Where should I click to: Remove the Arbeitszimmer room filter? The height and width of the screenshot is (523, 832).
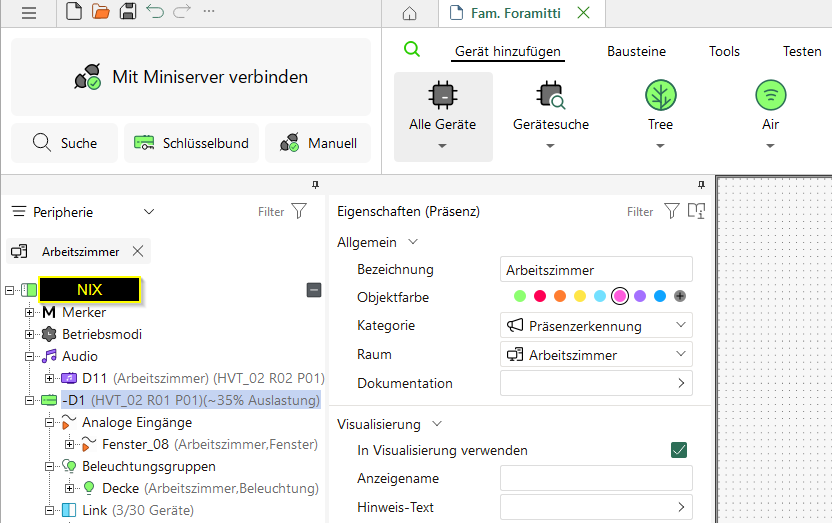pos(137,251)
